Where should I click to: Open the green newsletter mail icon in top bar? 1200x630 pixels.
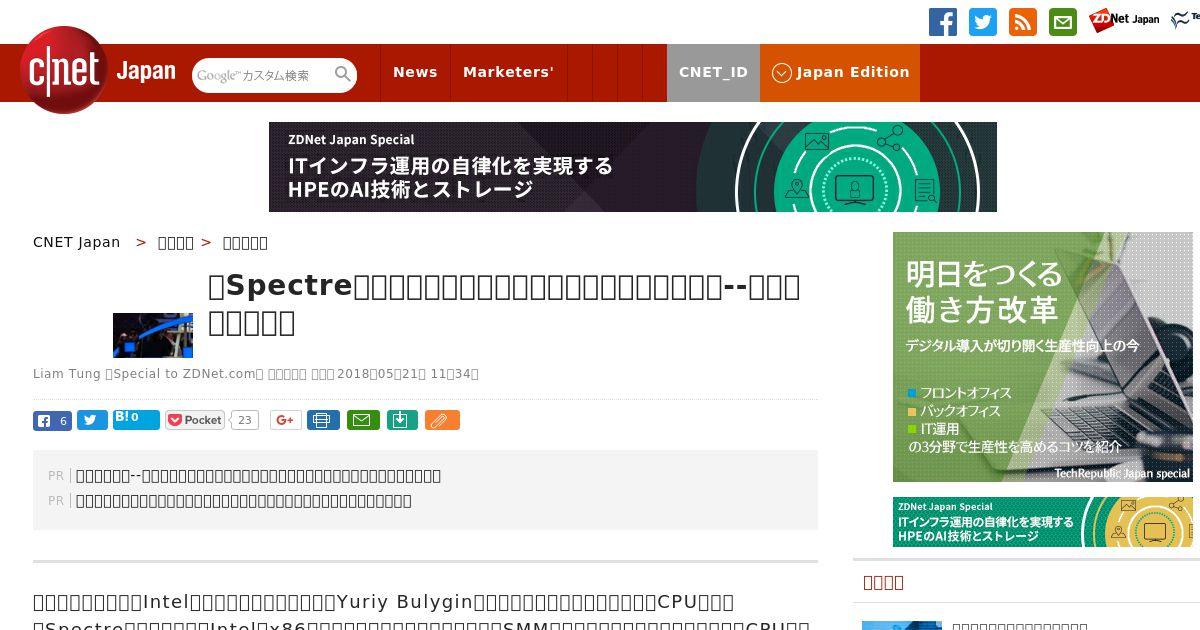point(1063,22)
